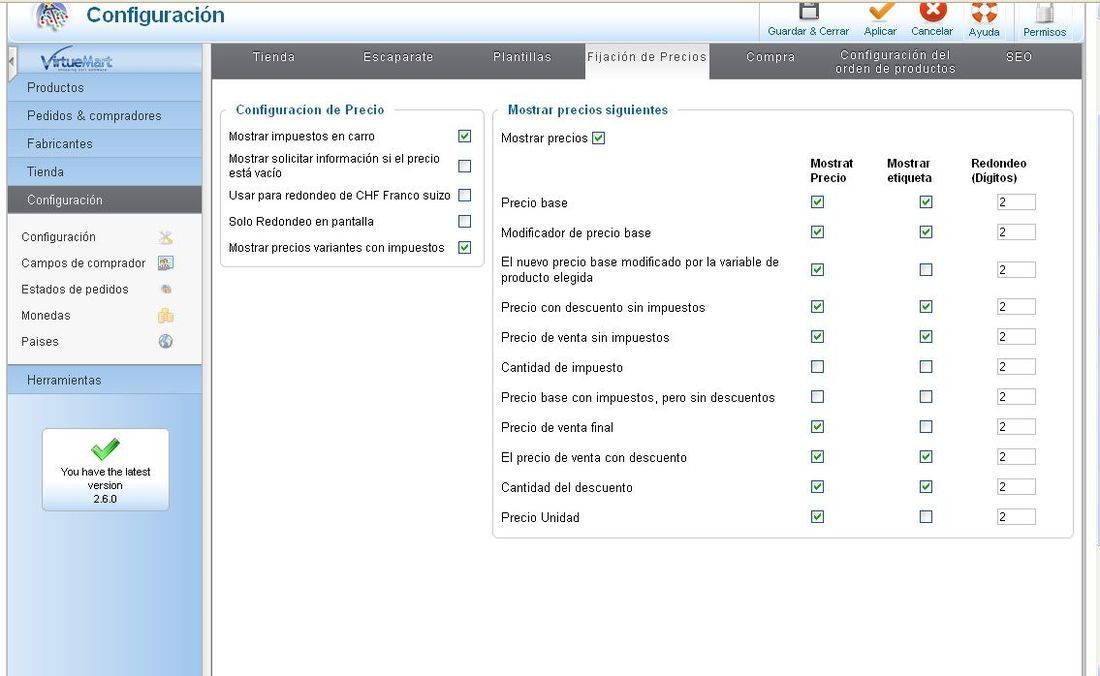Image resolution: width=1100 pixels, height=676 pixels.
Task: Click Redondeo field for Precio Unidad
Action: tap(1016, 517)
